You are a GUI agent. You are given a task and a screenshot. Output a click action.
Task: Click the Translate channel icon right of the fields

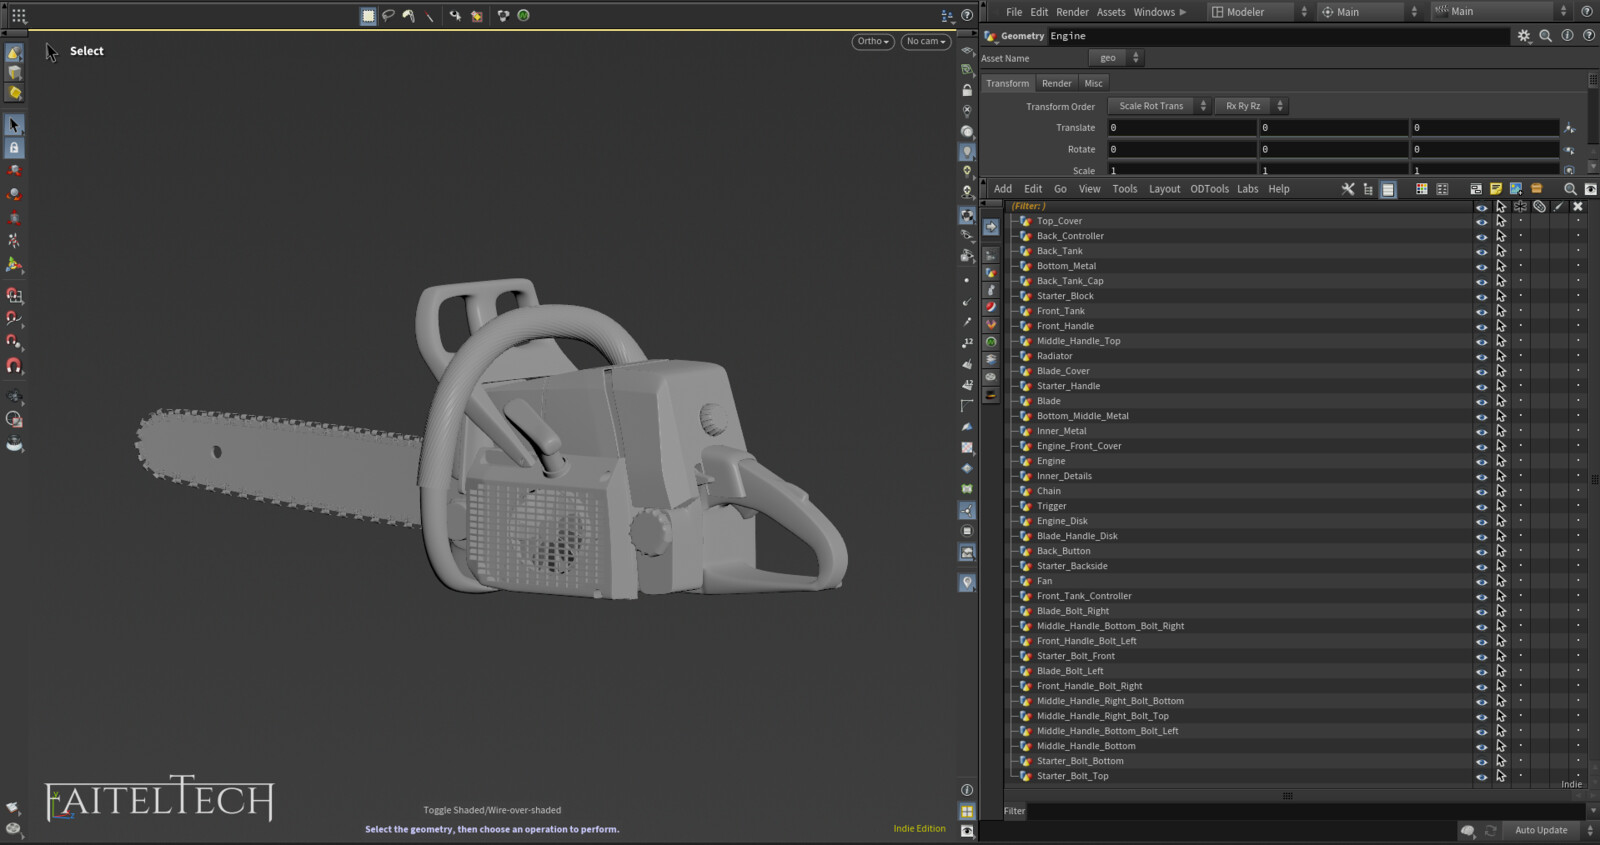pos(1569,128)
